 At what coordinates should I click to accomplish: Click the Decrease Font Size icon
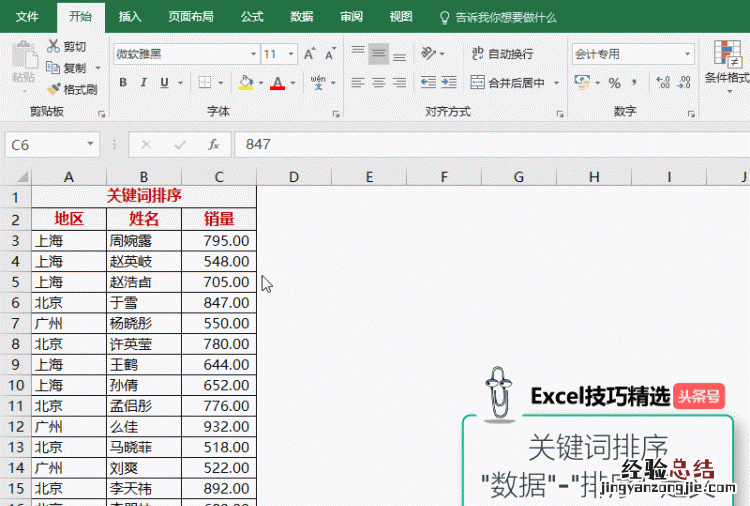click(329, 54)
